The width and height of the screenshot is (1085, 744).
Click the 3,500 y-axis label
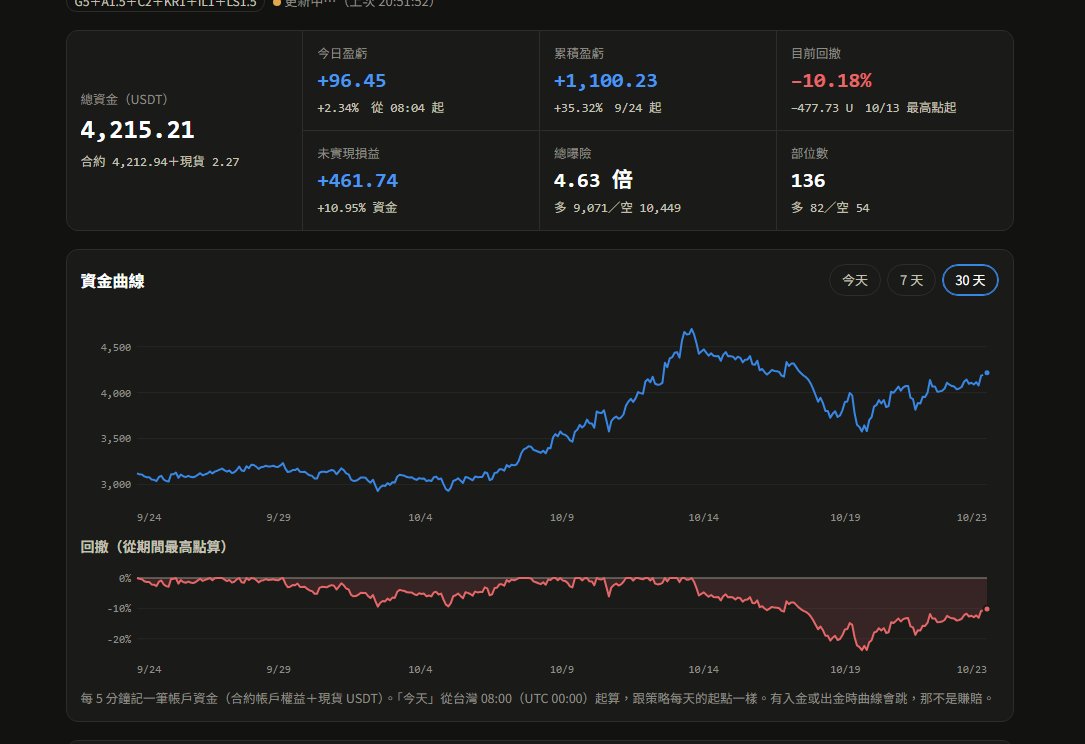(116, 439)
